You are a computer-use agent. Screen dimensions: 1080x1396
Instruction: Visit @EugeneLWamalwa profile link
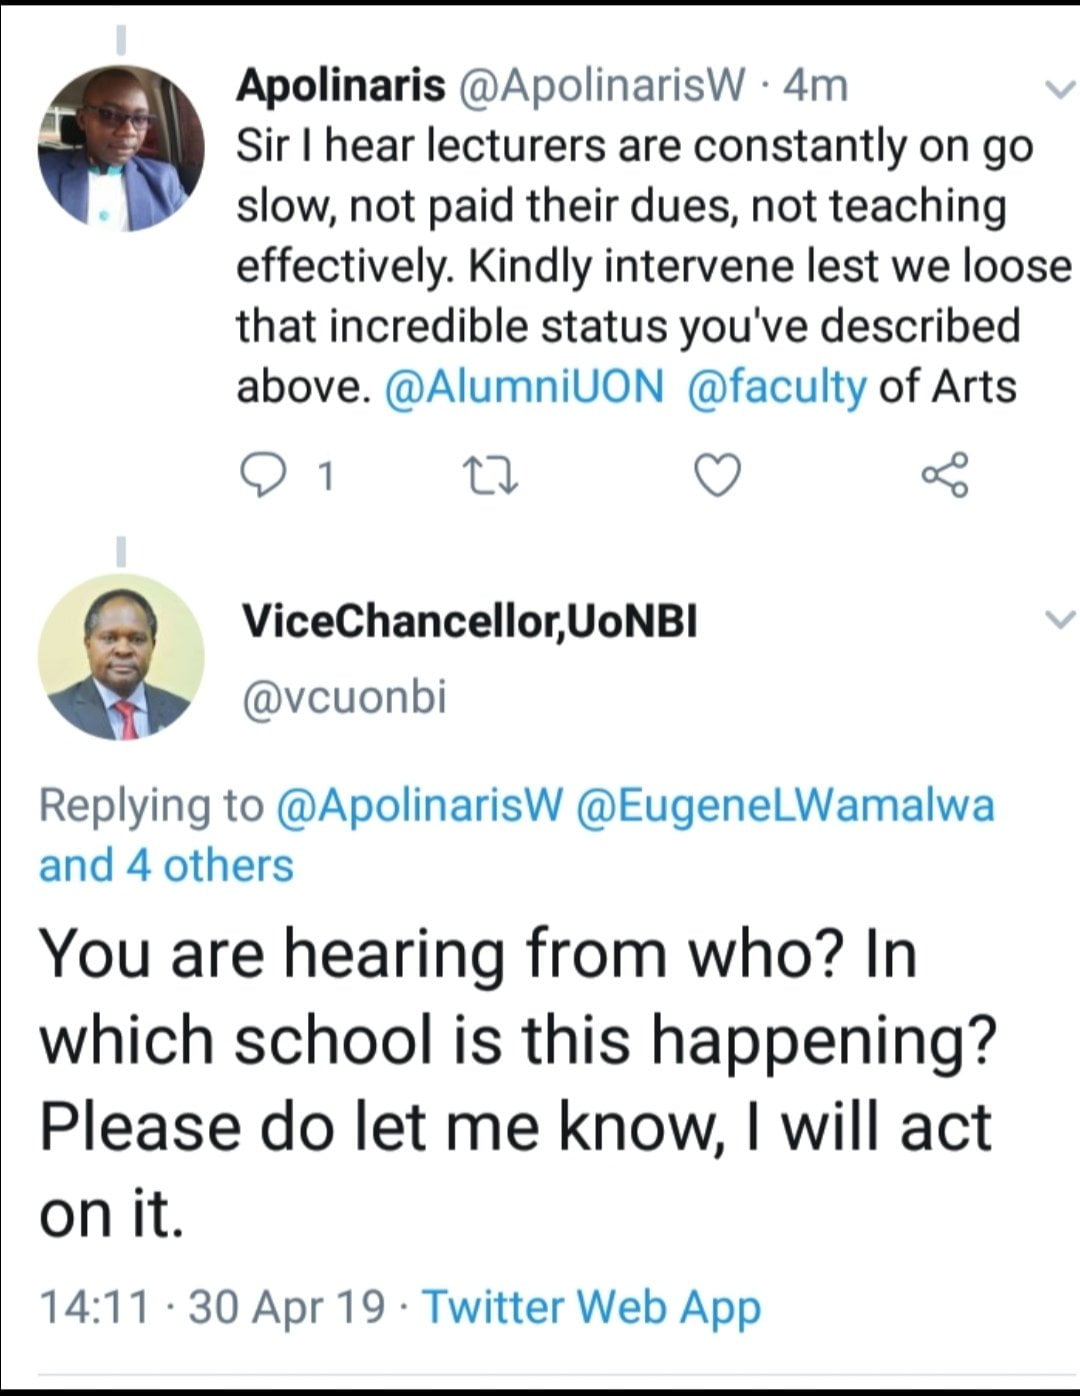(x=785, y=805)
